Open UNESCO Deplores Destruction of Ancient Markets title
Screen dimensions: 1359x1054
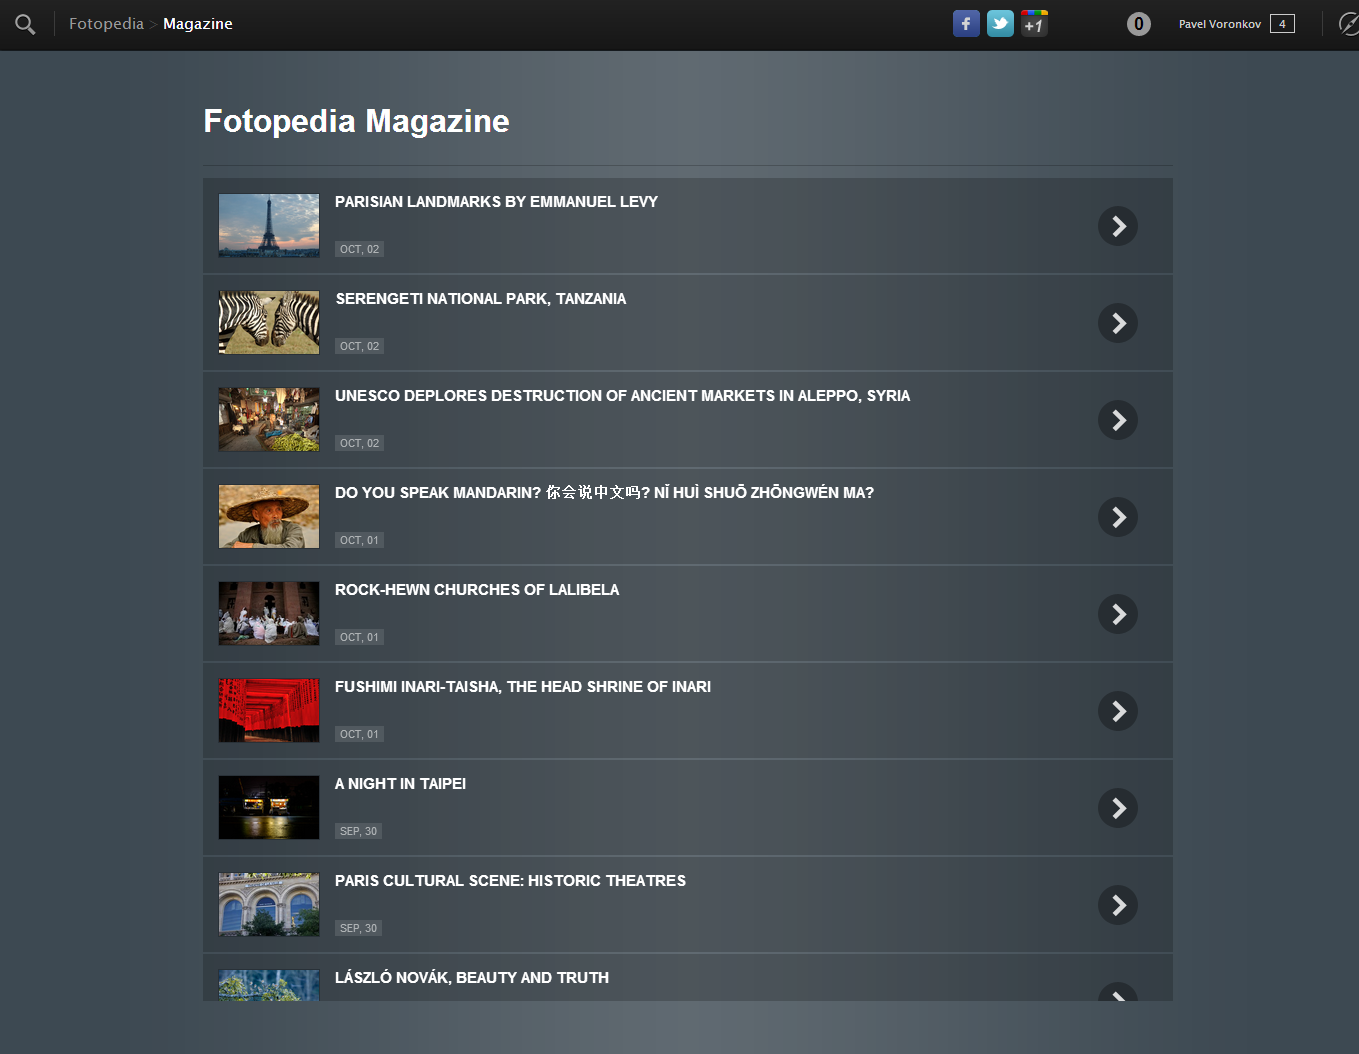tap(622, 396)
